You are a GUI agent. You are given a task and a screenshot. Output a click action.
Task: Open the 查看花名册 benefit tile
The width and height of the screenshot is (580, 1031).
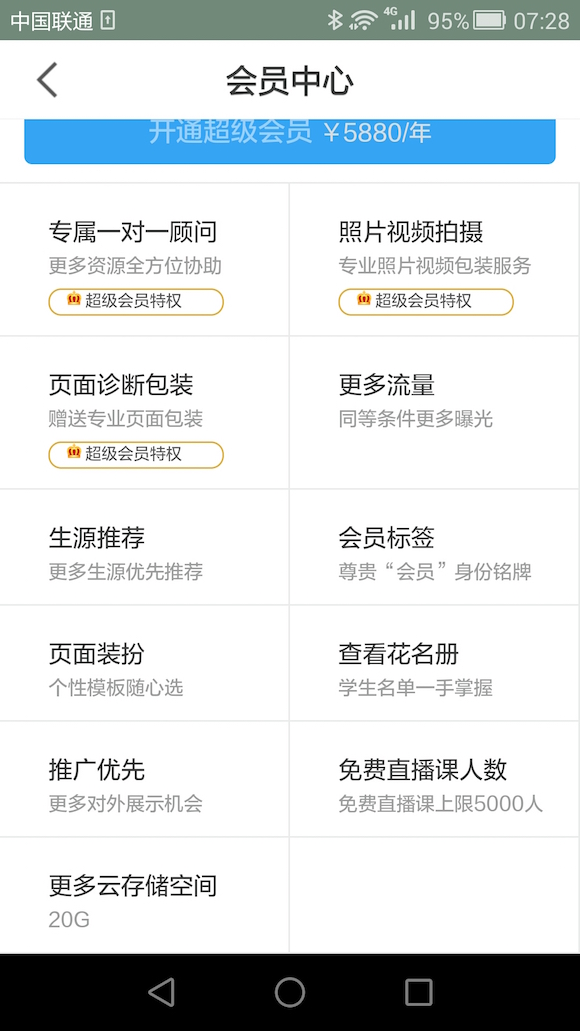(435, 663)
